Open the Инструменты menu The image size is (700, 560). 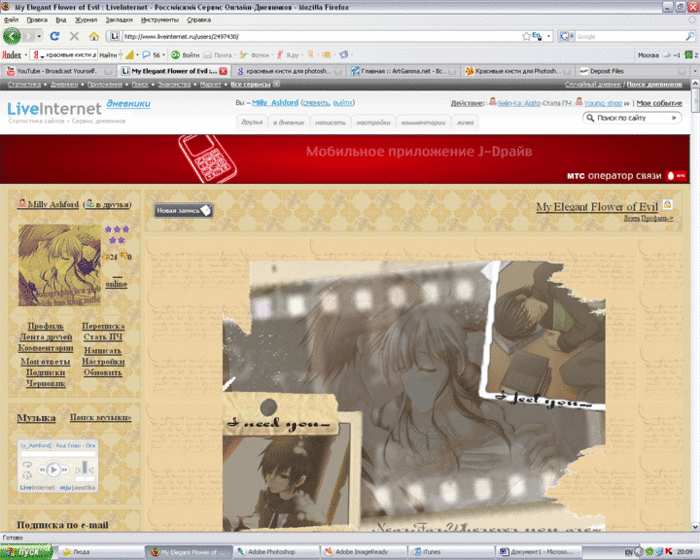pos(160,20)
